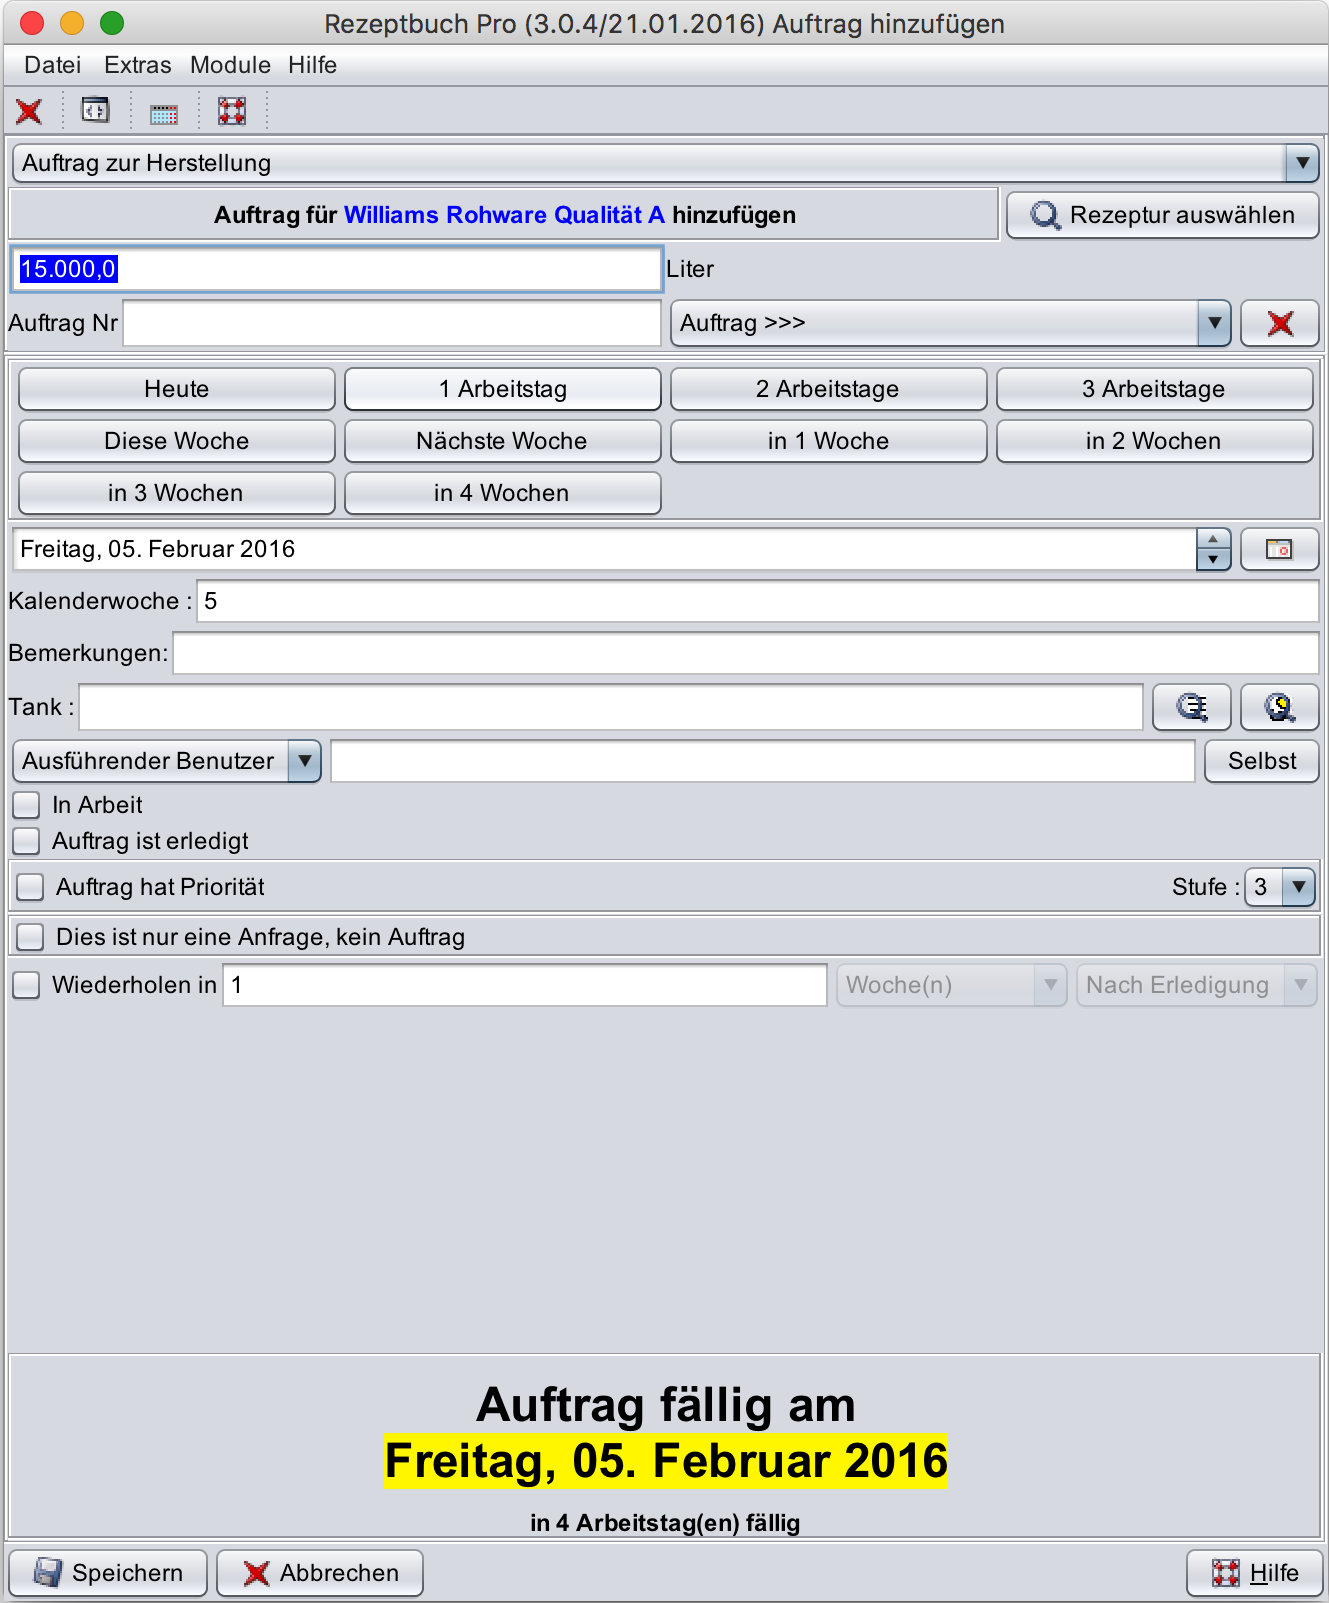Click the tank list search icon button
The image size is (1329, 1603).
1191,707
